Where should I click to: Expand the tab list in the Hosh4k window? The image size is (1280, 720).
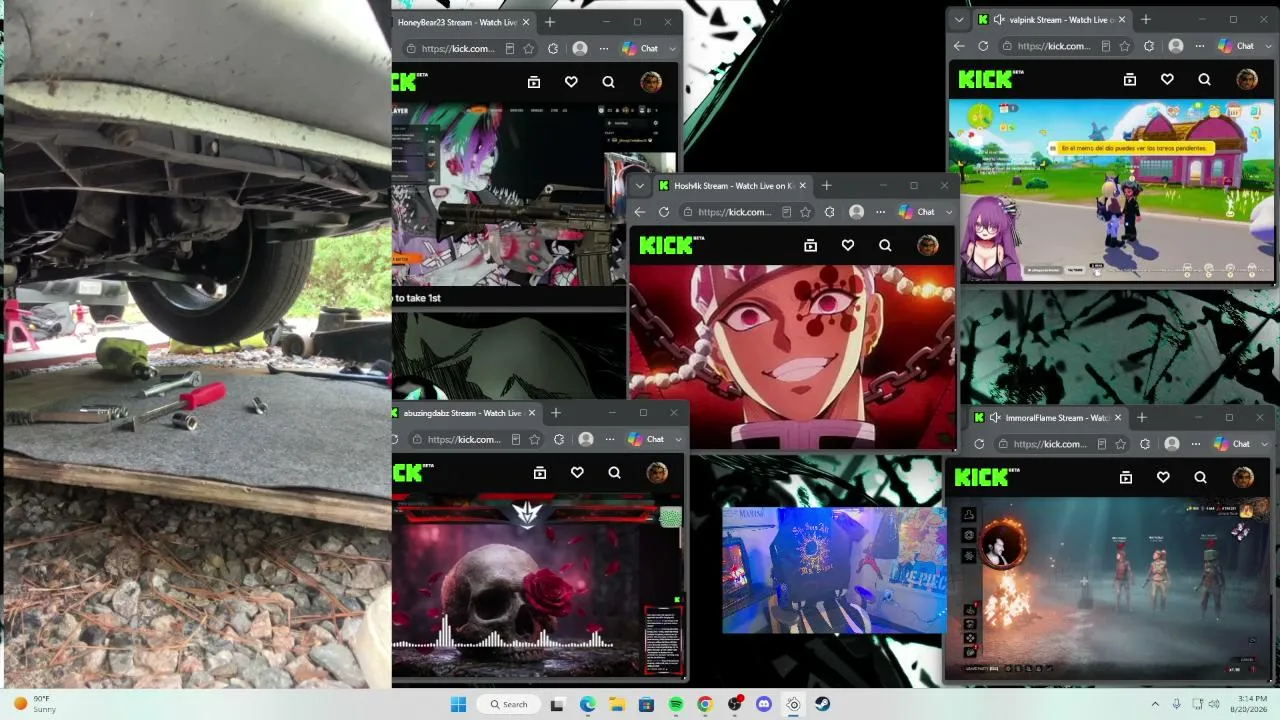640,186
